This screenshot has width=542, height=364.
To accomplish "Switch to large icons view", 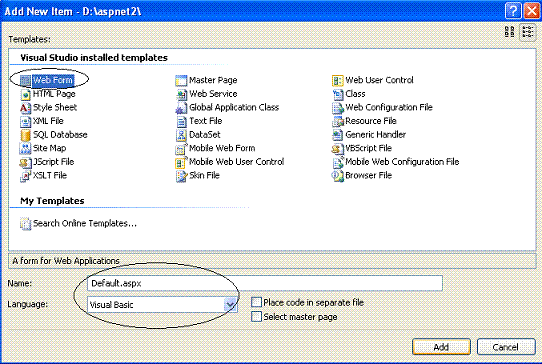I will [x=510, y=32].
